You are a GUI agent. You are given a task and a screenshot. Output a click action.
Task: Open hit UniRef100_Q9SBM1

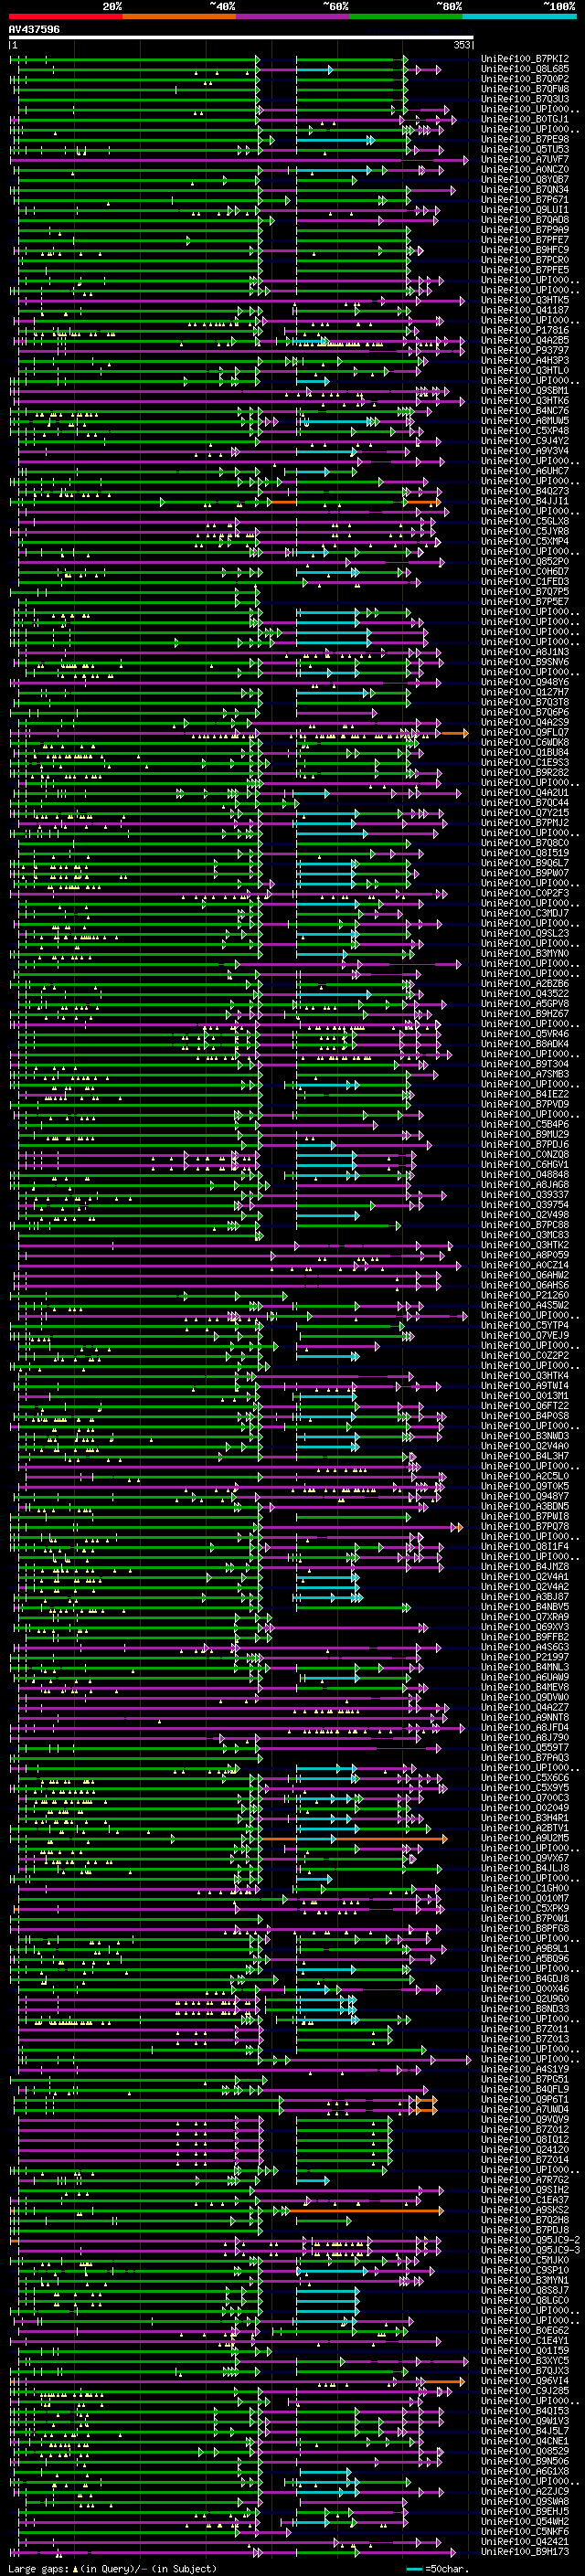(525, 390)
